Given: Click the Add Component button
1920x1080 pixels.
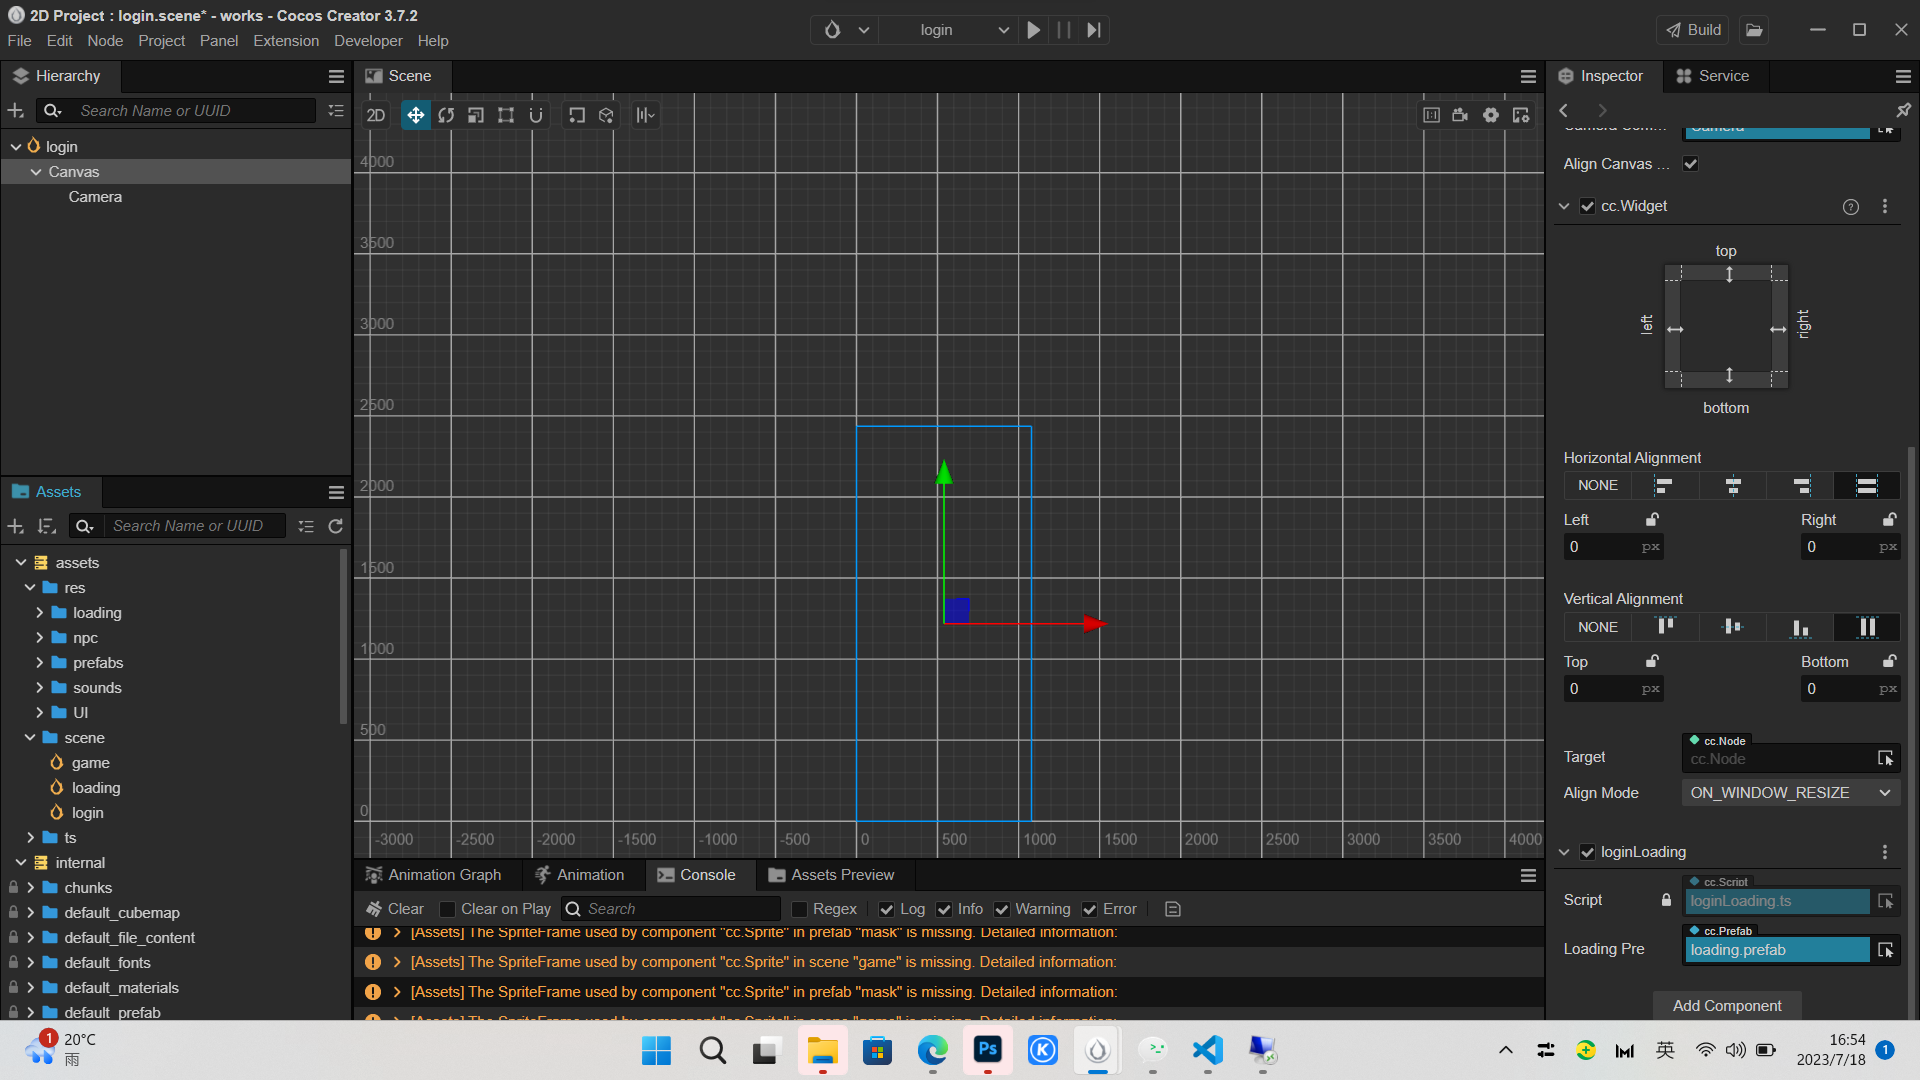Looking at the screenshot, I should click(1727, 1006).
